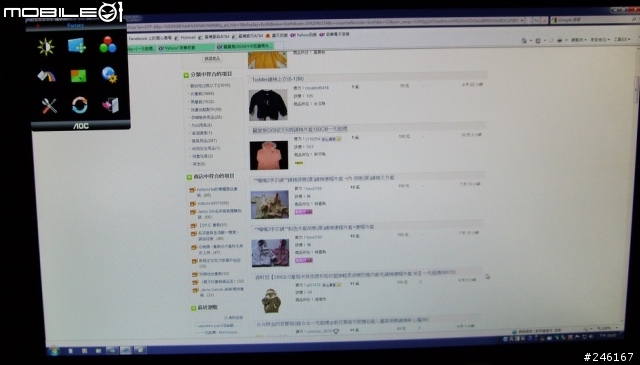The width and height of the screenshot is (640, 365).
Task: Select the Image Setup blue screen icon
Action: pyautogui.click(x=77, y=45)
